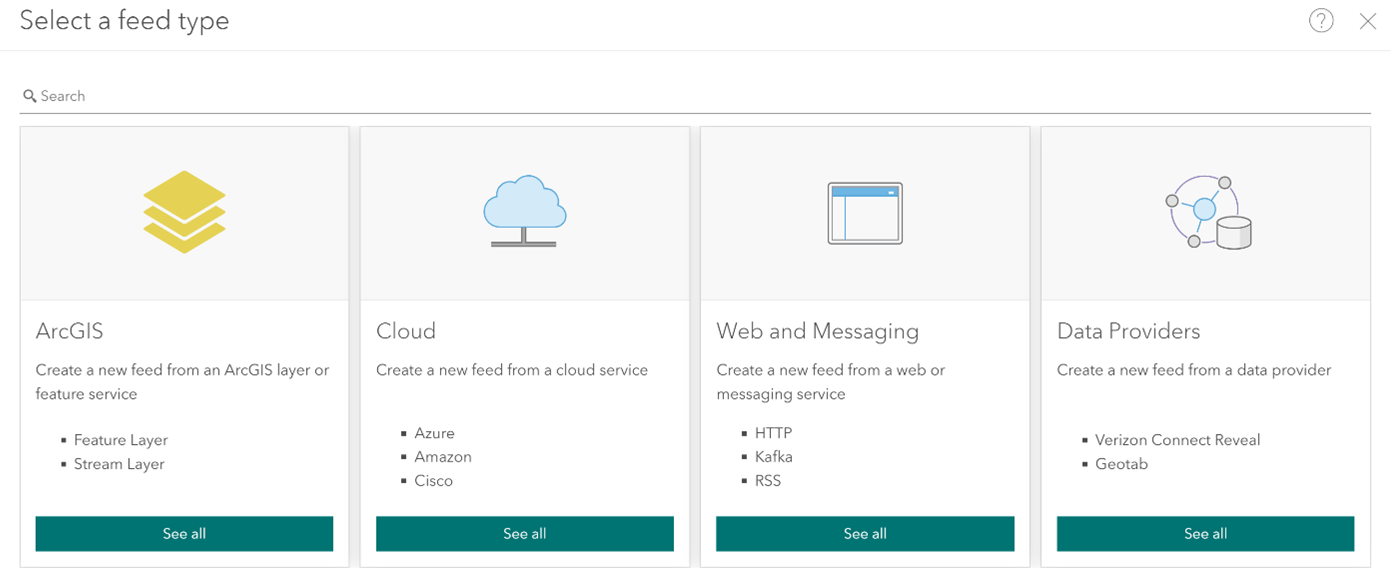
Task: Click the Web and Messaging window icon
Action: point(865,213)
